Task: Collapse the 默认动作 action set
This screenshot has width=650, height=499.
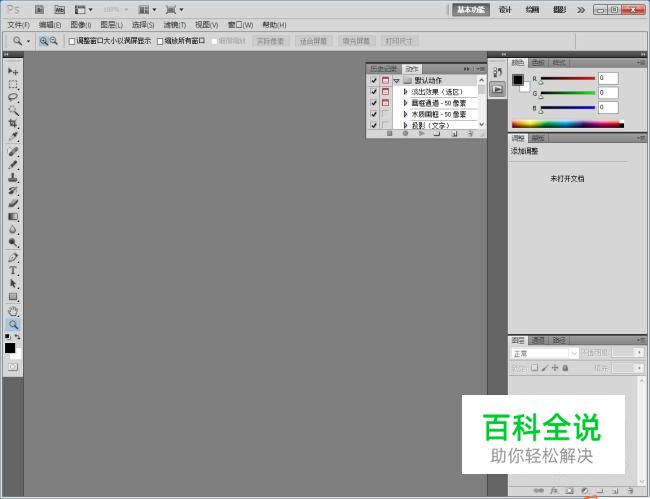Action: pos(396,81)
